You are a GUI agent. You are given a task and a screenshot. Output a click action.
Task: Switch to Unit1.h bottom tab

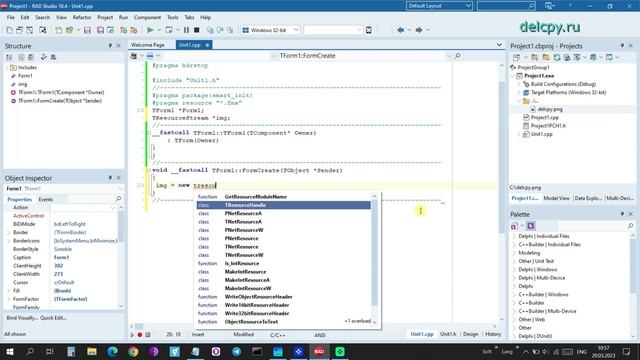click(x=448, y=334)
